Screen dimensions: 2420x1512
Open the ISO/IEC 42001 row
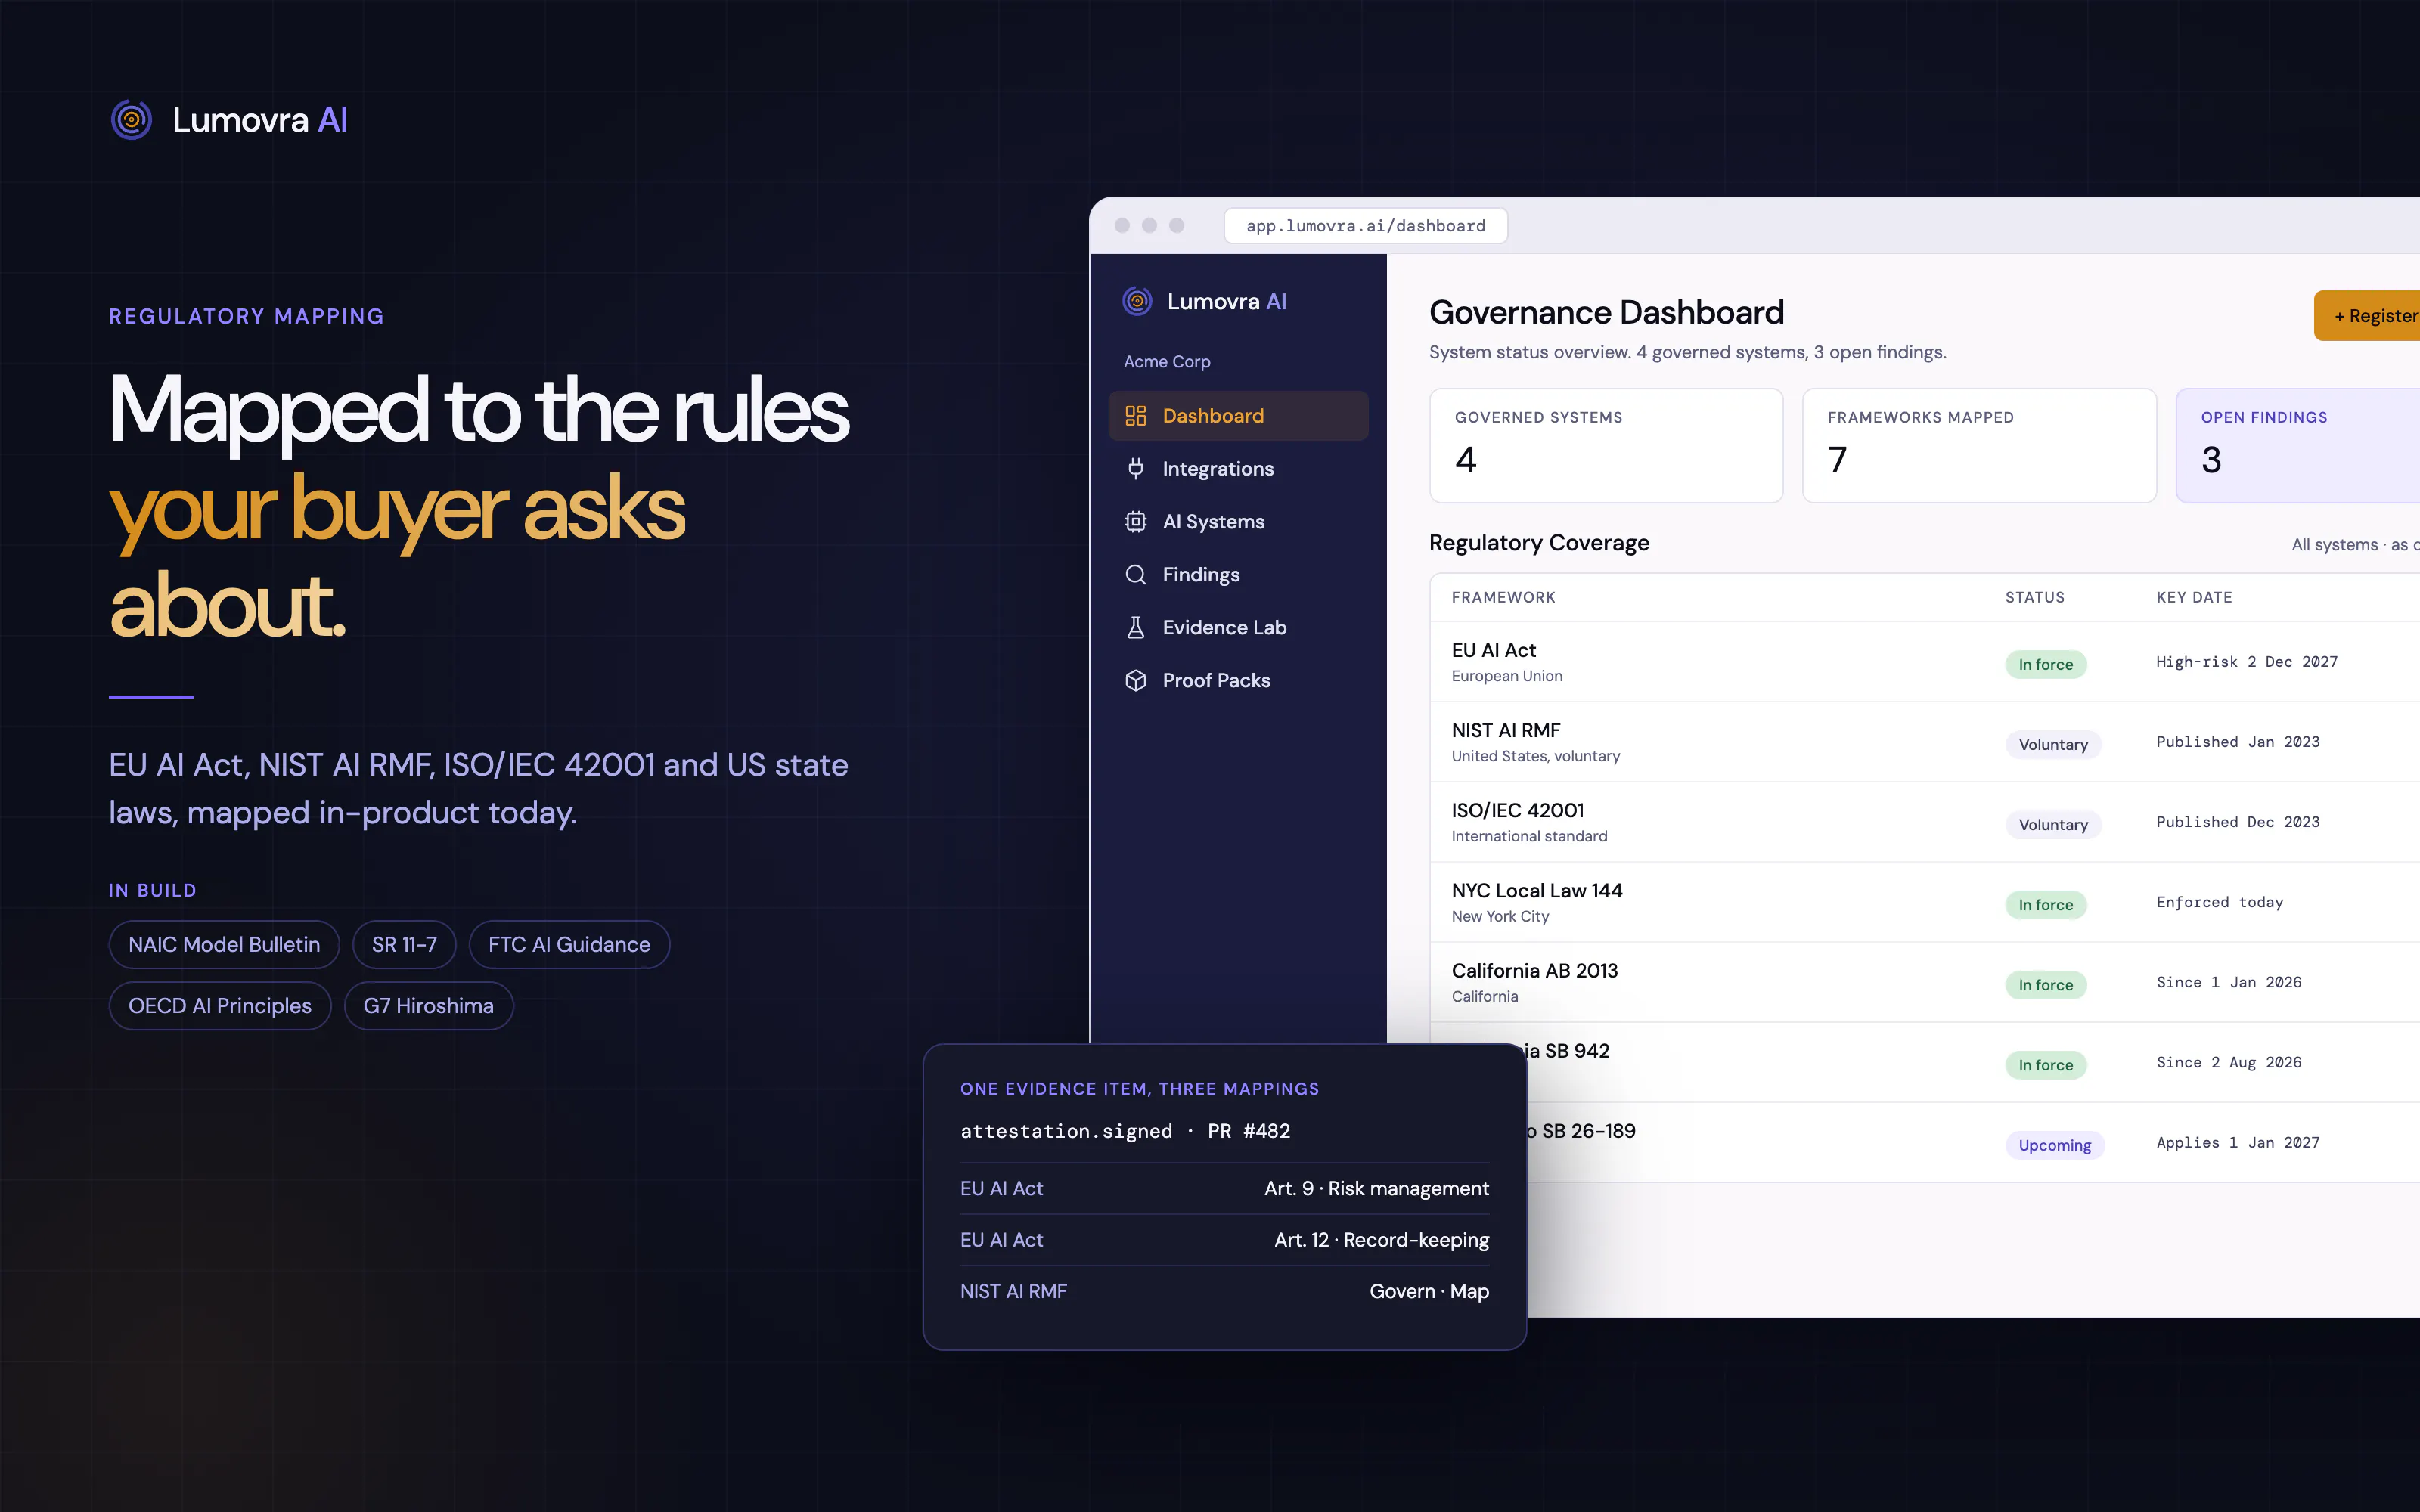pyautogui.click(x=1925, y=822)
